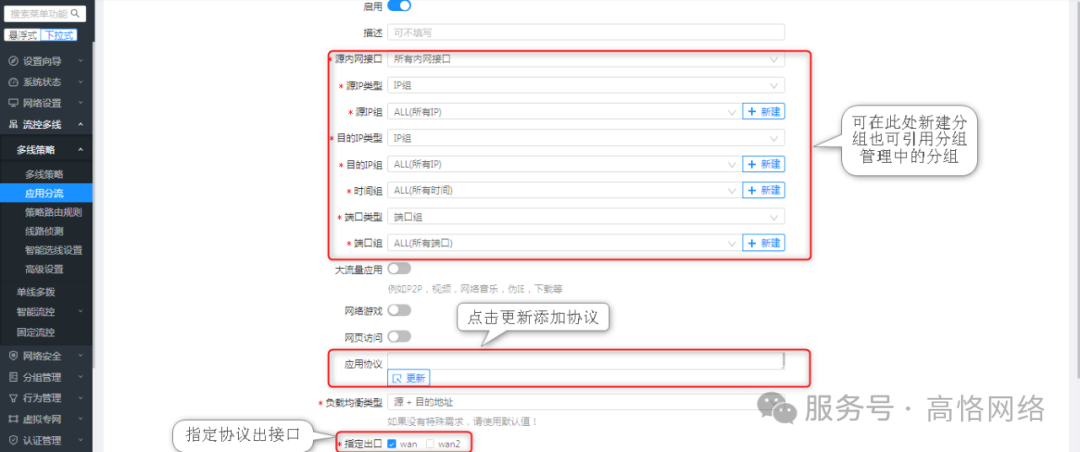Open the 目的IP类型 dropdown
Screen dimensions: 1080x452
pos(586,138)
